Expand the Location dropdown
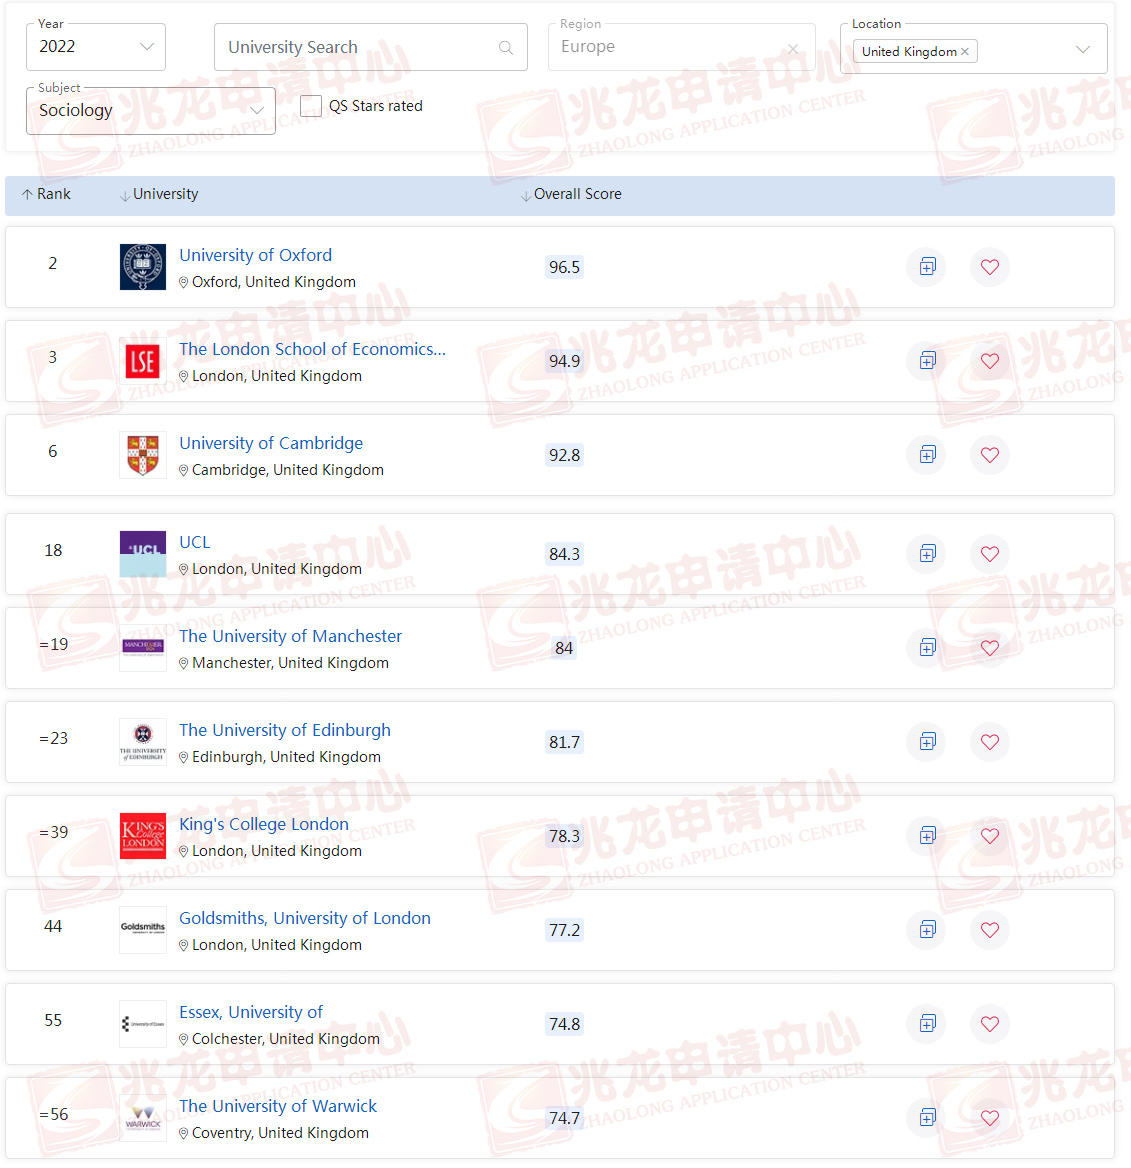The height and width of the screenshot is (1168, 1131). pos(1083,48)
